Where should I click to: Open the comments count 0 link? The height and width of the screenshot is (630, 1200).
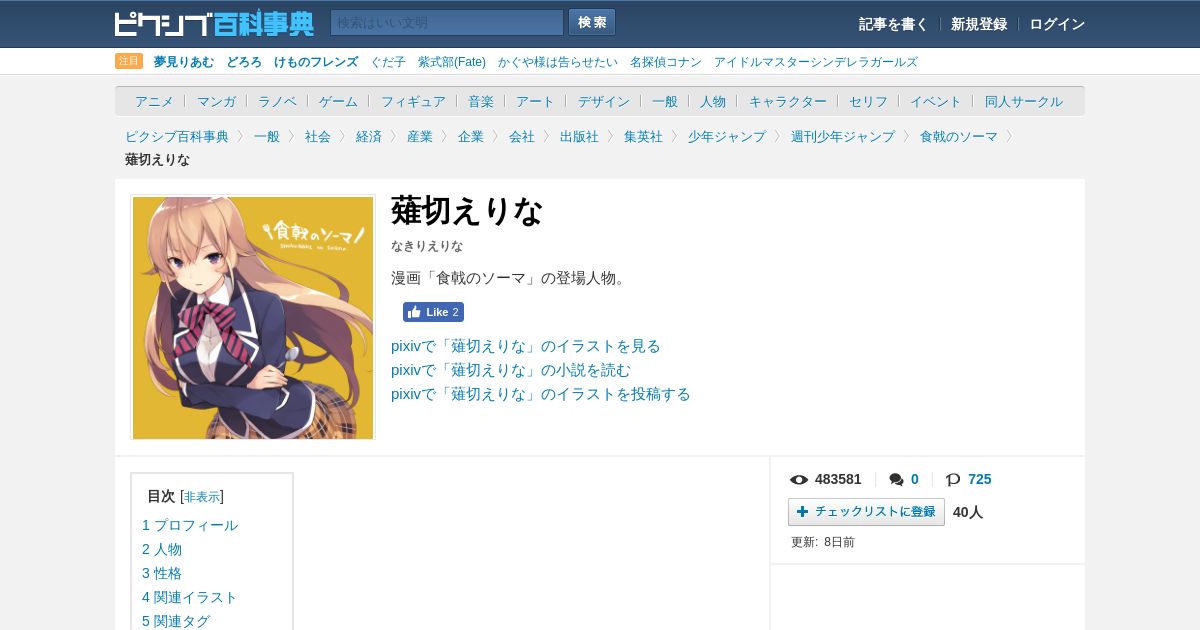[914, 479]
